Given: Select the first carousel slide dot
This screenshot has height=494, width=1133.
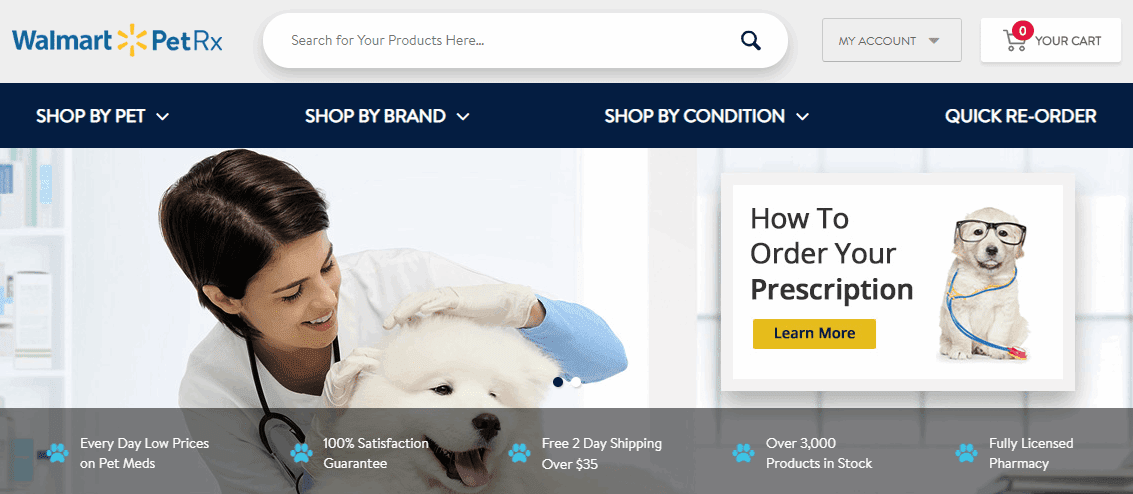Looking at the screenshot, I should pos(558,382).
